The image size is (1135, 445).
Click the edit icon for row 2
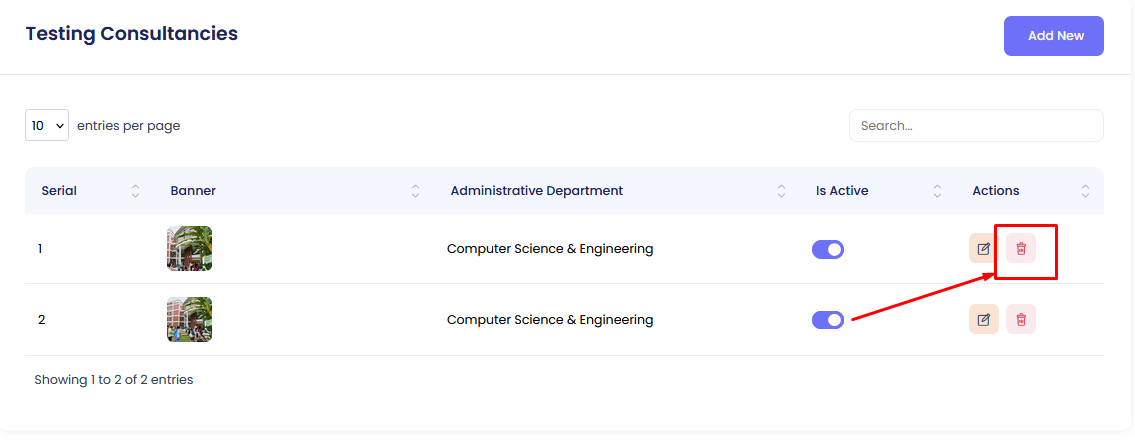click(984, 320)
